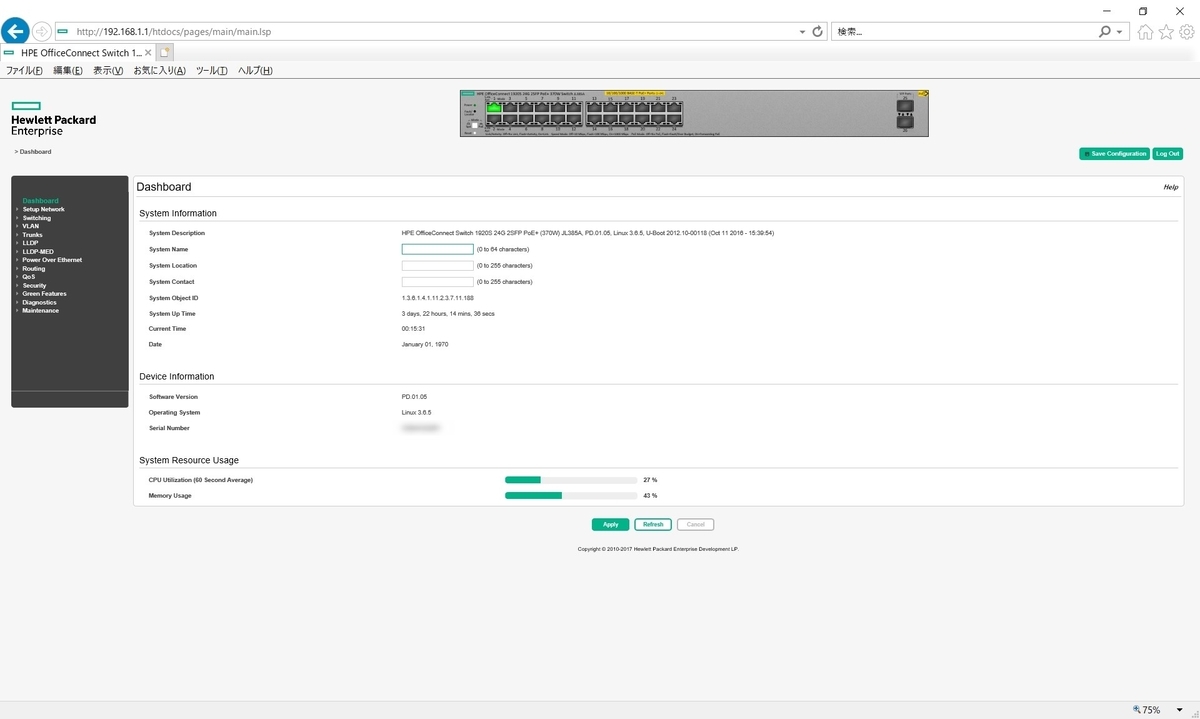Screen dimensions: 1200x719
Task: Expand the Routing menu
Action: pos(33,268)
